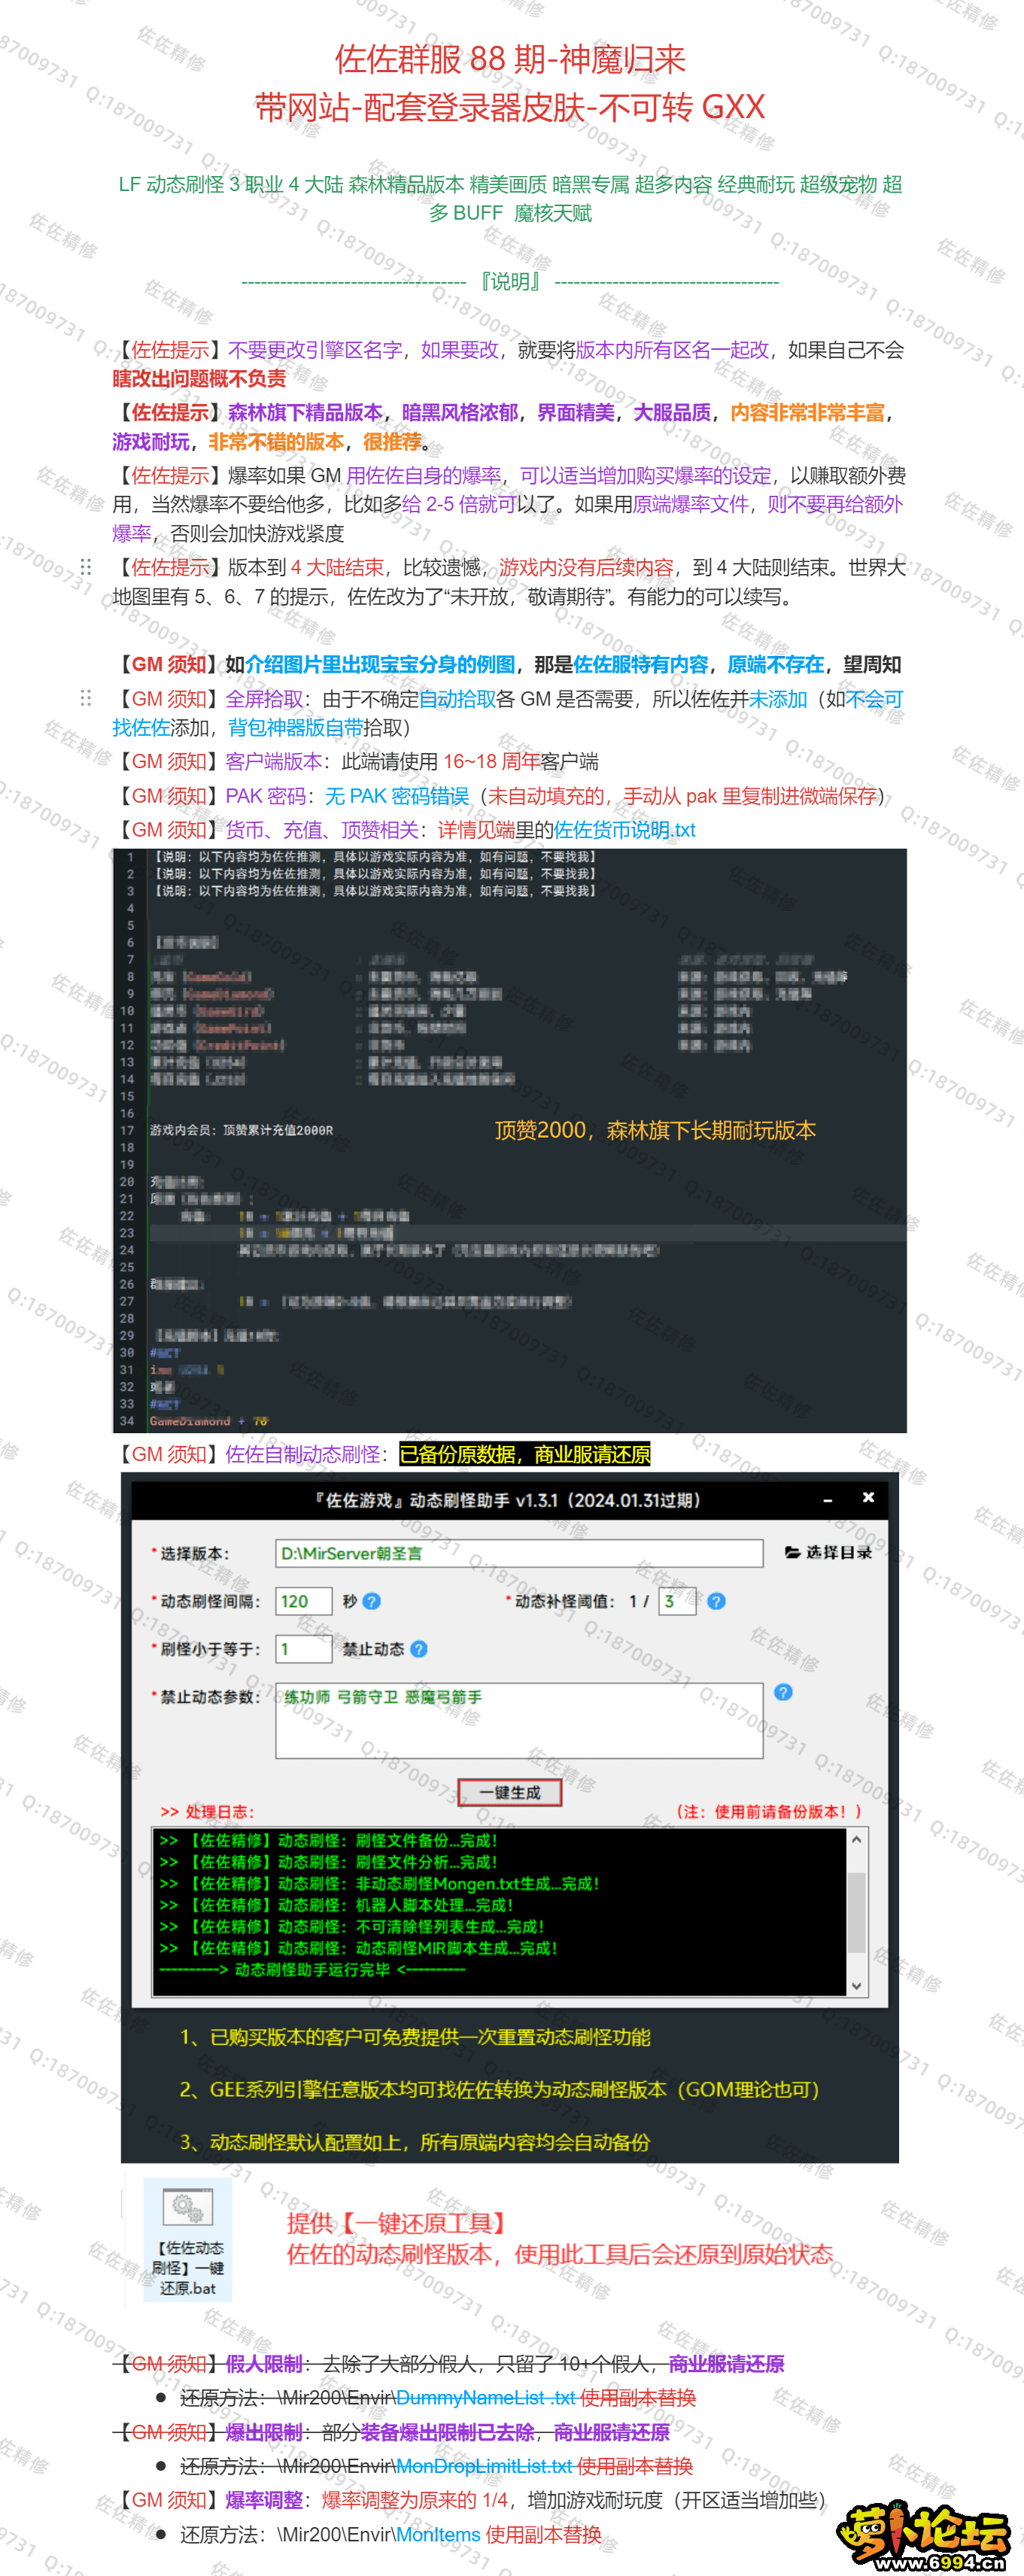The height and width of the screenshot is (2576, 1024).
Task: Click the 处理日志 scrollbar thumb
Action: pos(856,1912)
